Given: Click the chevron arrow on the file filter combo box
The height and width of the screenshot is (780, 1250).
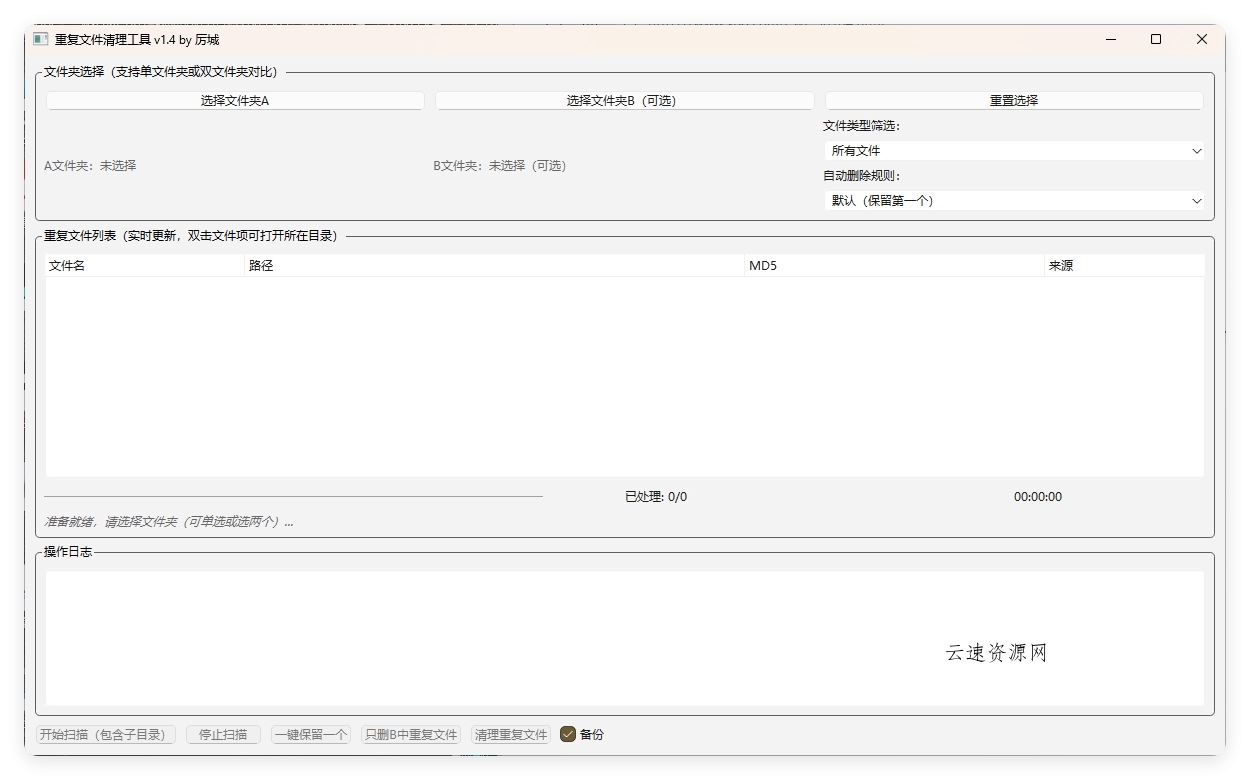Looking at the screenshot, I should pyautogui.click(x=1196, y=150).
